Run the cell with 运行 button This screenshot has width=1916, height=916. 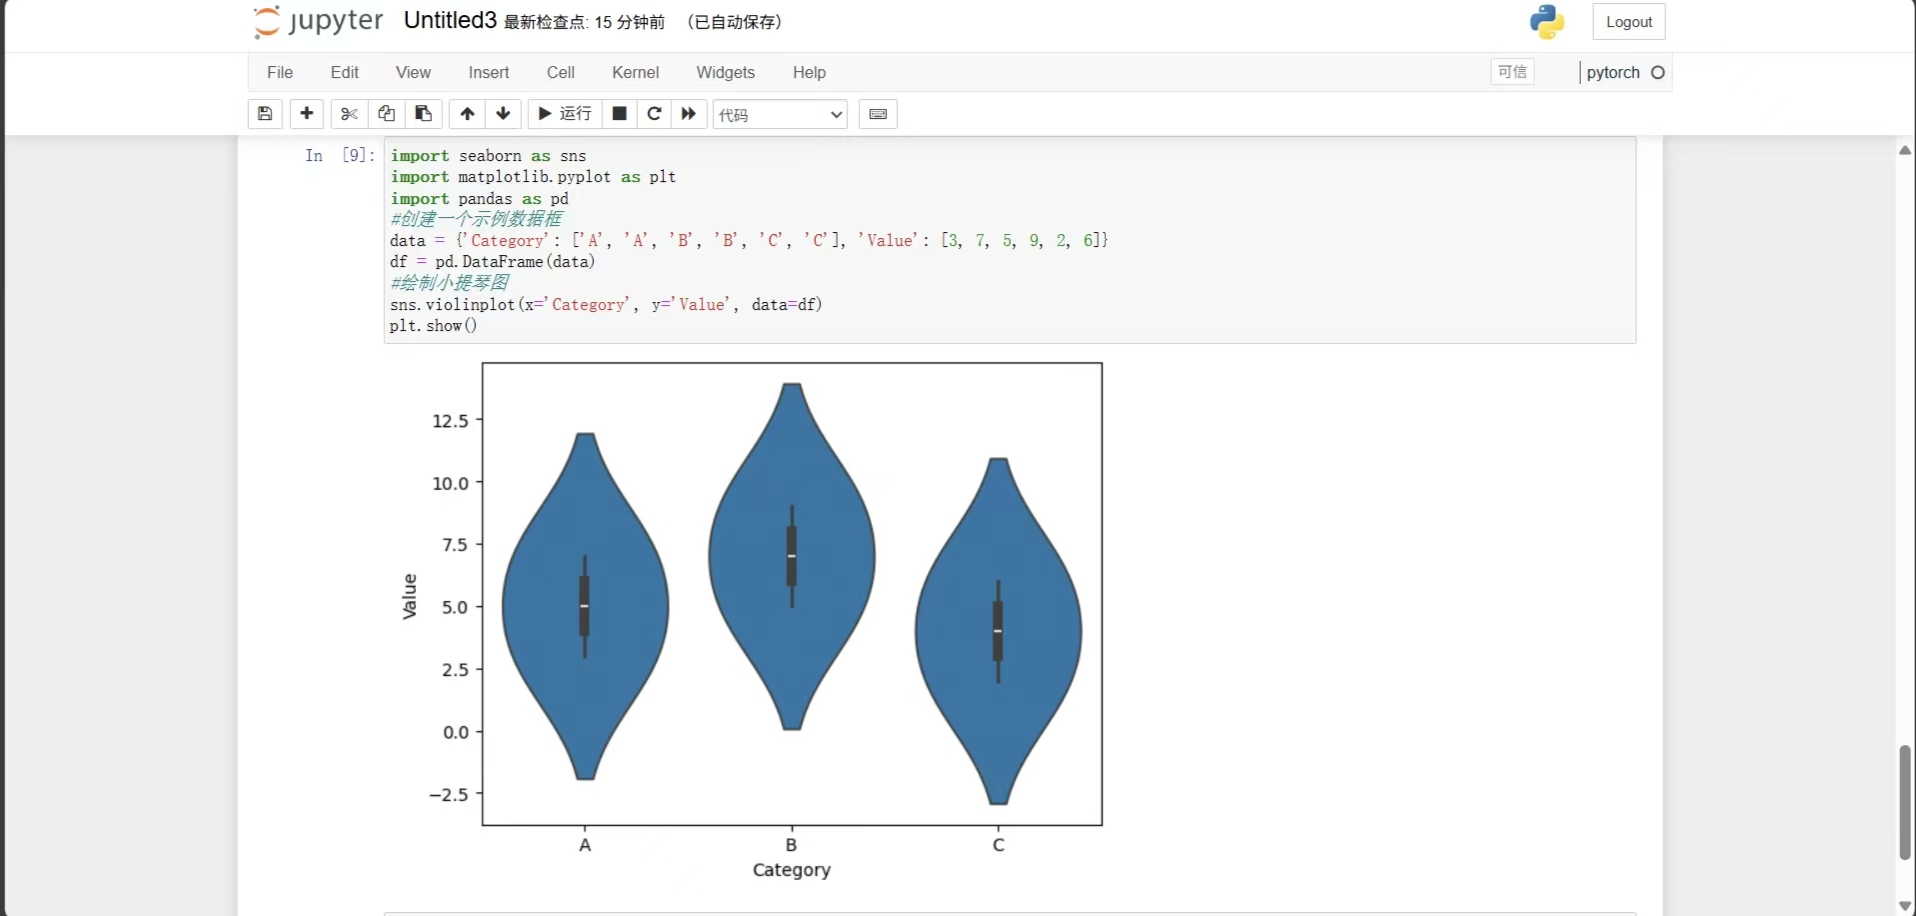565,114
